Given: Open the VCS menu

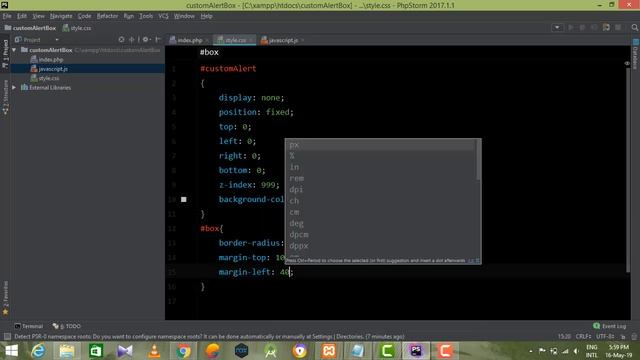Looking at the screenshot, I should tap(163, 16).
